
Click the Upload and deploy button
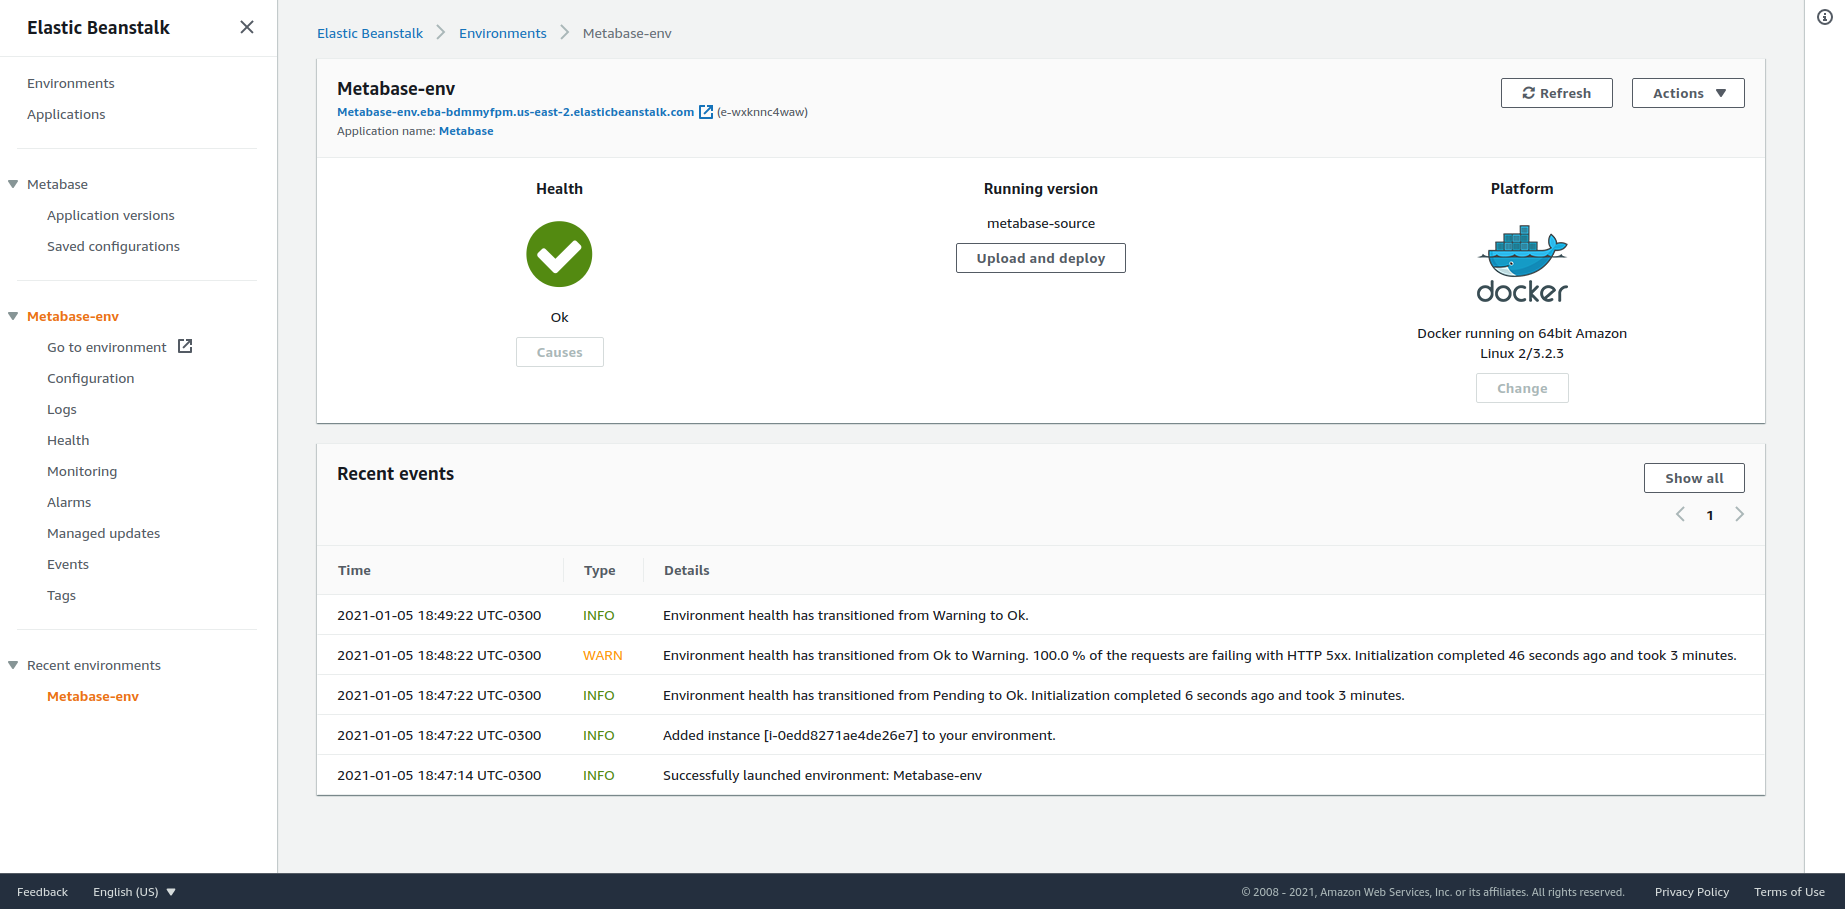pos(1040,258)
